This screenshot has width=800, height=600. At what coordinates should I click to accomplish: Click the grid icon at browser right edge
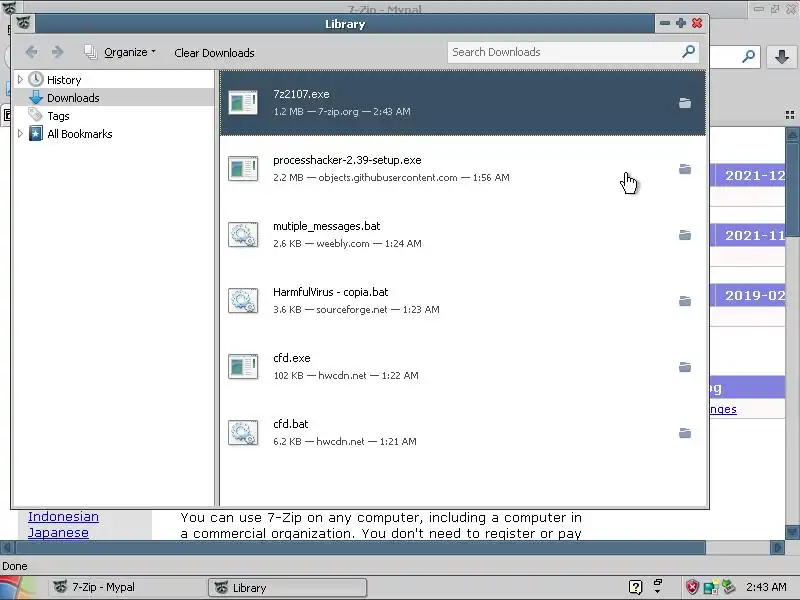[x=790, y=115]
